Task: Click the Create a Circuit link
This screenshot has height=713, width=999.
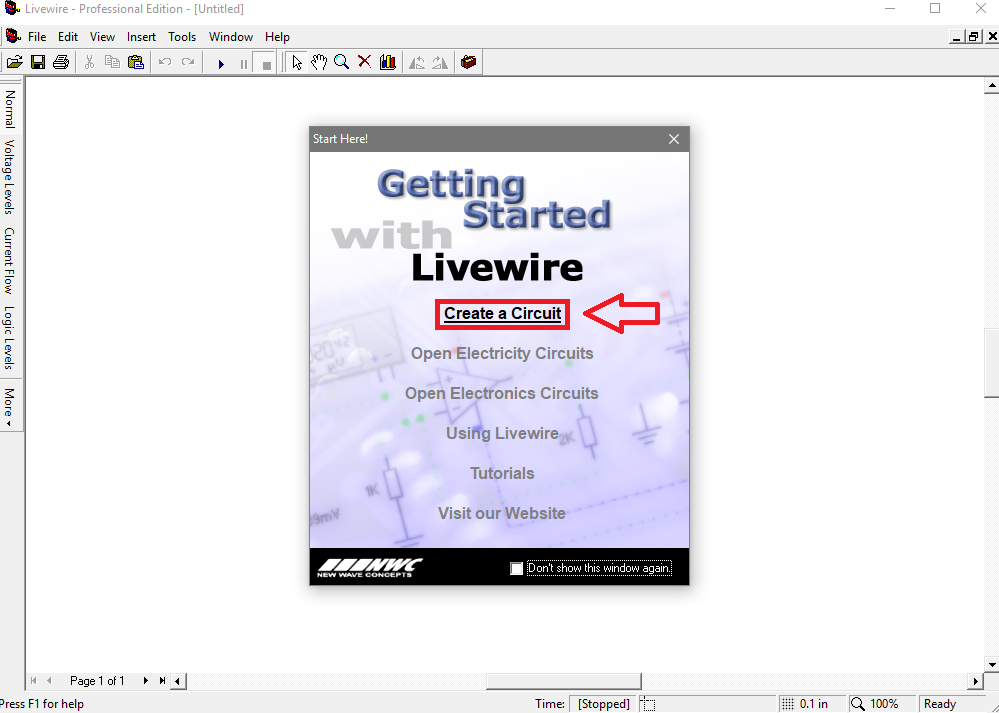Action: pyautogui.click(x=502, y=313)
